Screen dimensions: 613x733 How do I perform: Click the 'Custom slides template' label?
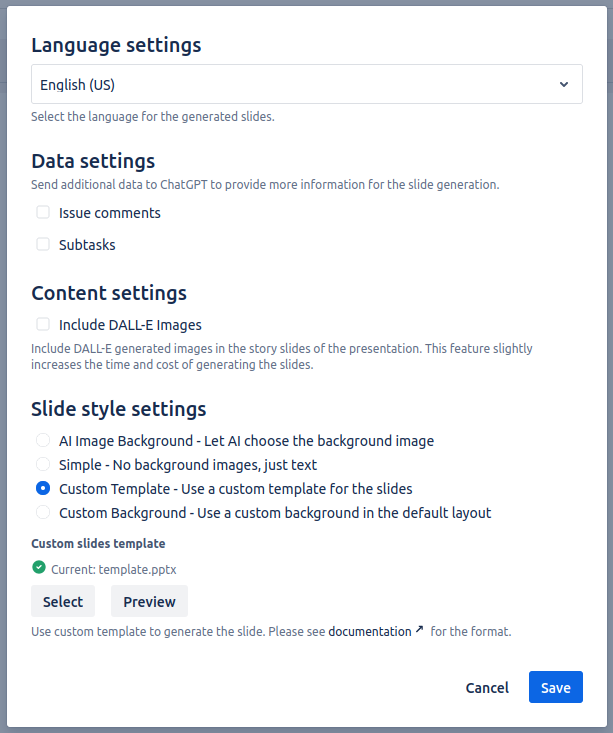[x=98, y=544]
